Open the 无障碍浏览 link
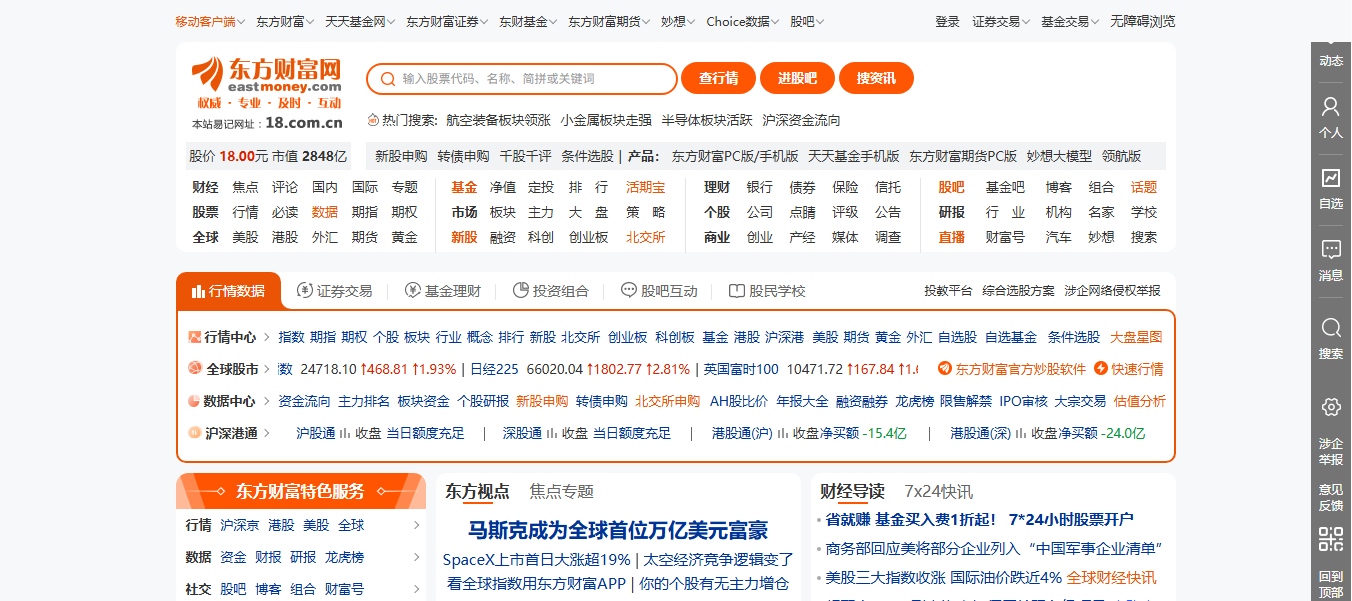 1143,21
